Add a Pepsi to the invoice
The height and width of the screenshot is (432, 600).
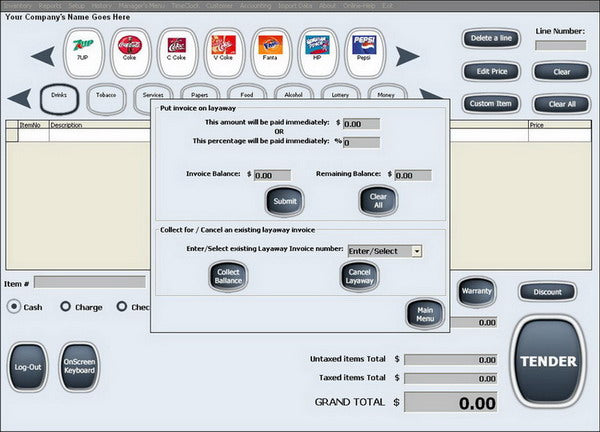tap(365, 53)
